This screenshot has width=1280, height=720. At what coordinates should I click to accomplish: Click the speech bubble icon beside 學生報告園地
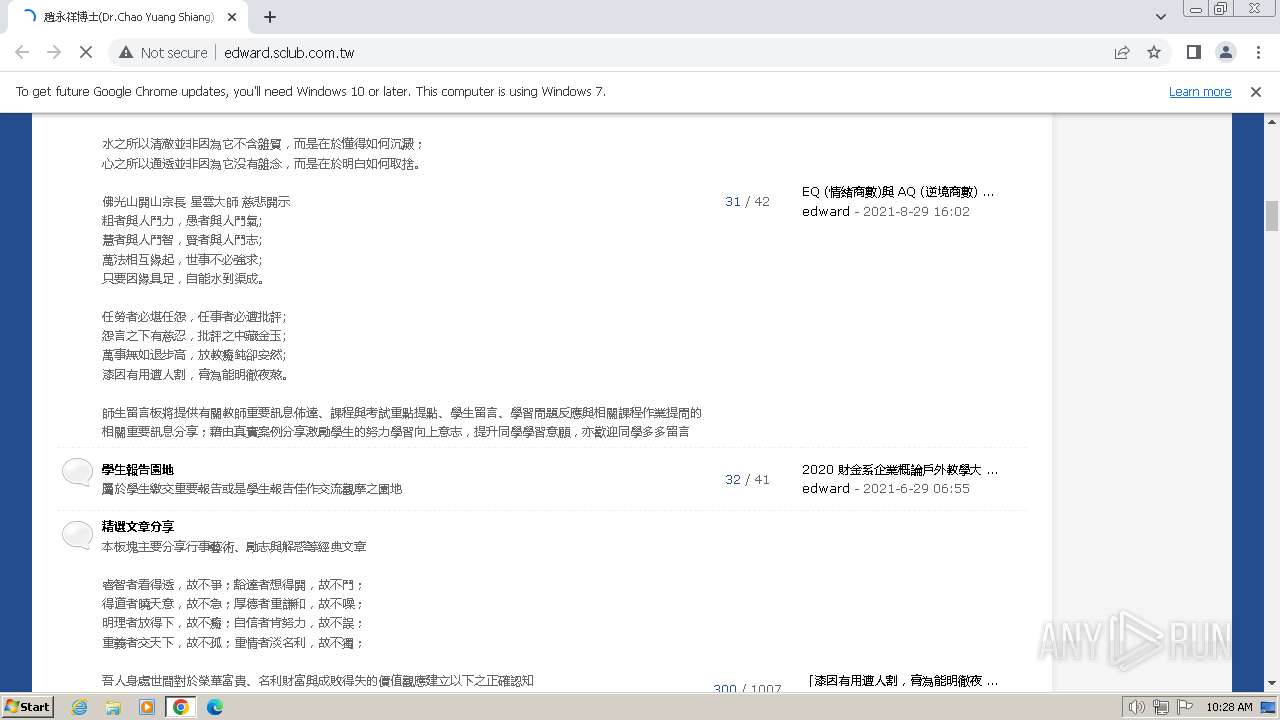coord(77,472)
